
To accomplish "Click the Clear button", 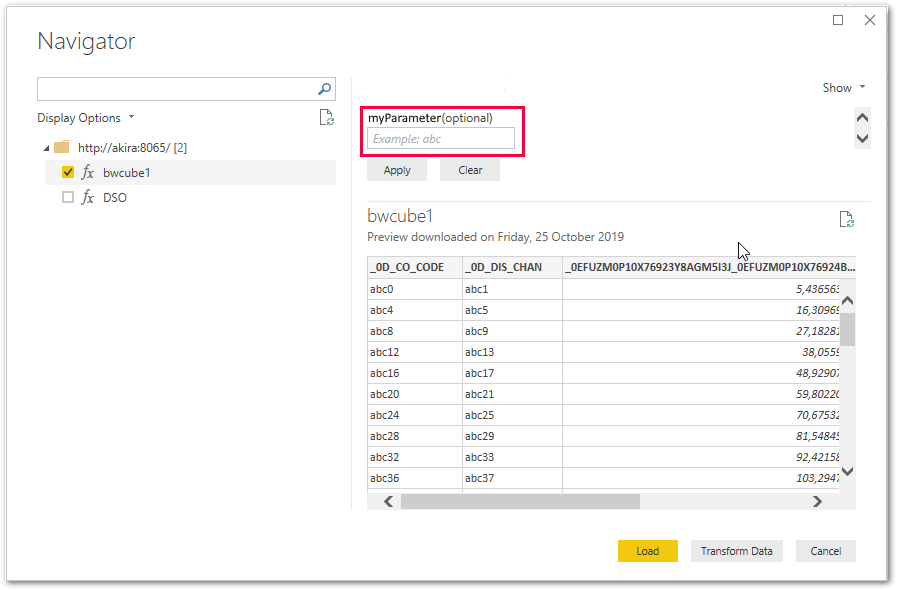I will point(469,170).
